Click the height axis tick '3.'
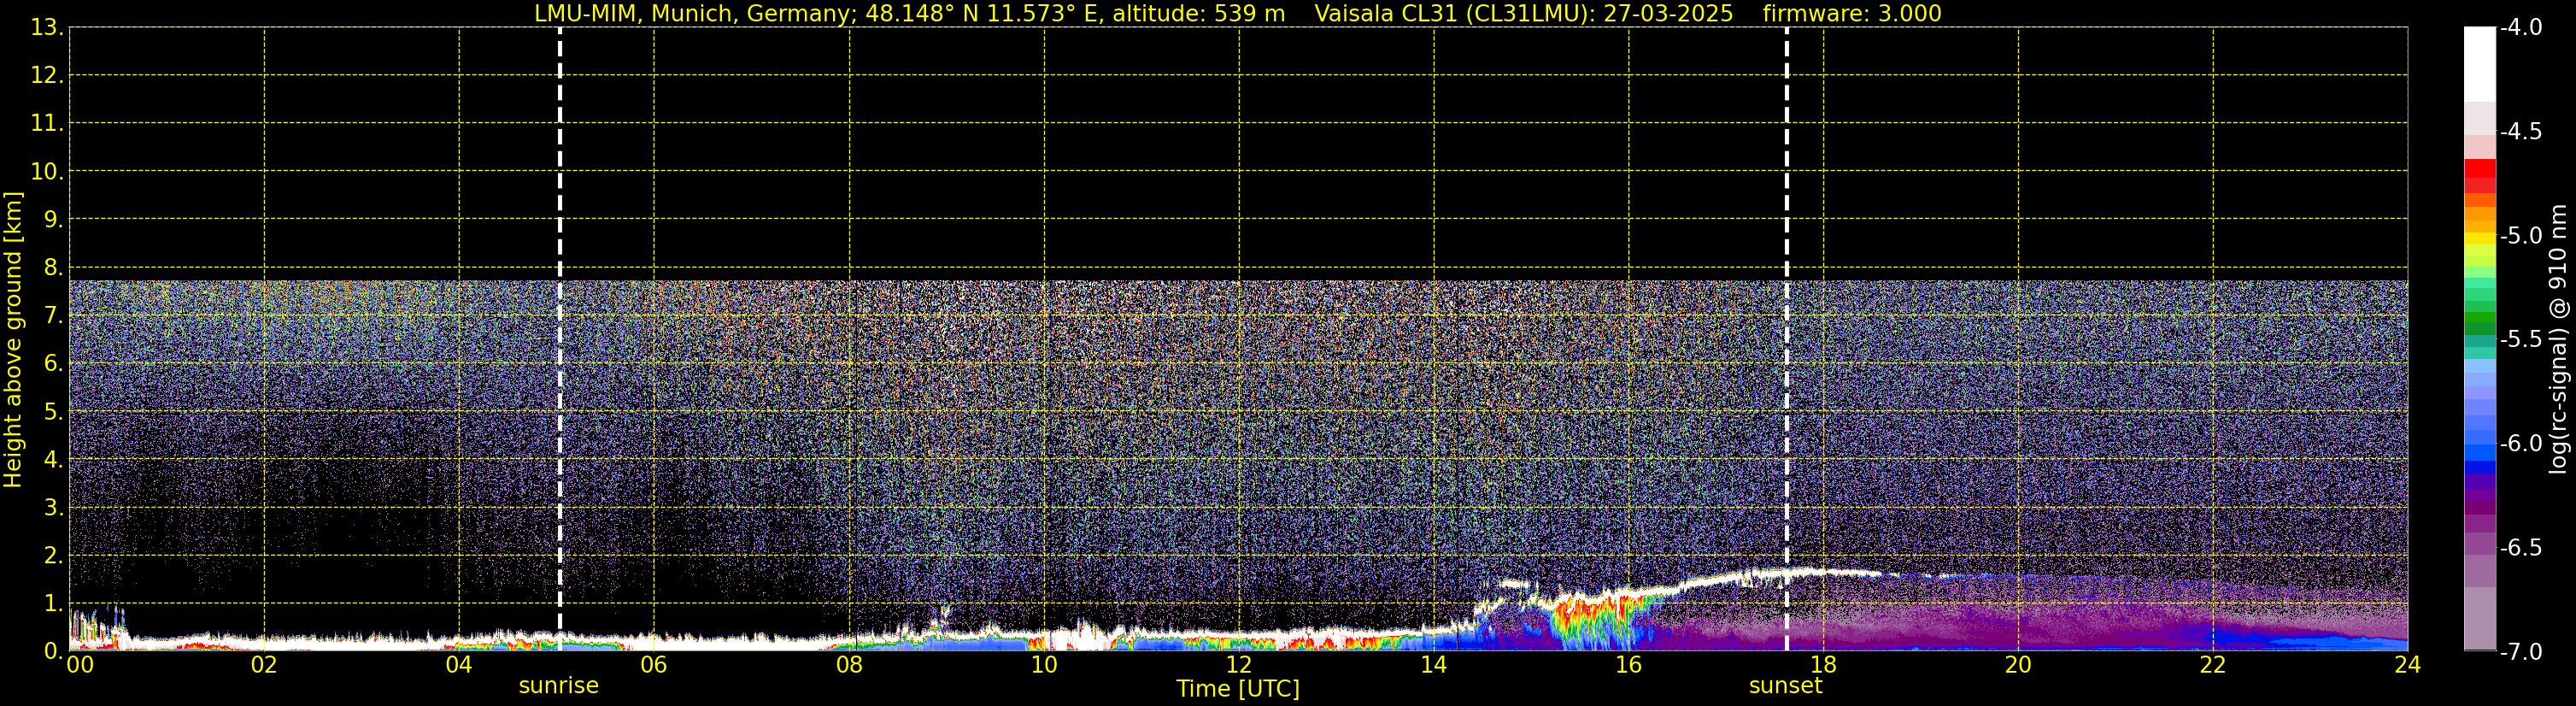The image size is (2576, 706). 53,507
